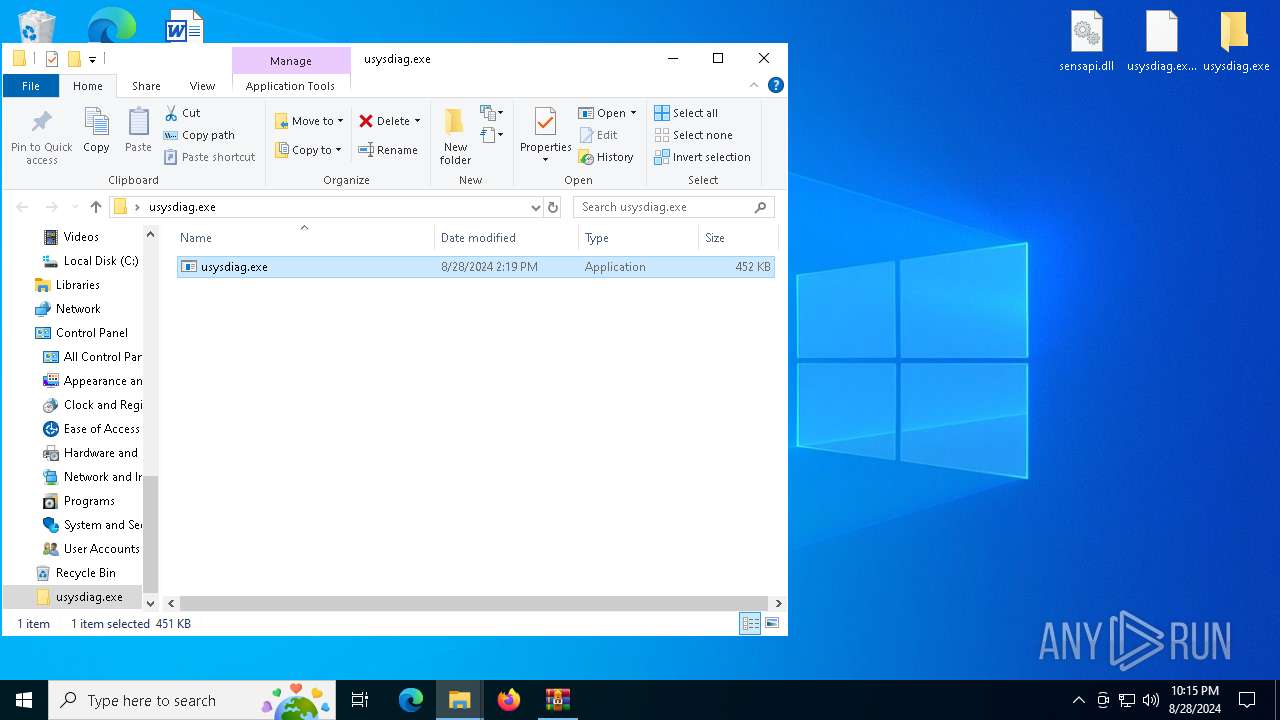The width and height of the screenshot is (1280, 720).
Task: Click the Paste ribbon button
Action: (x=138, y=131)
